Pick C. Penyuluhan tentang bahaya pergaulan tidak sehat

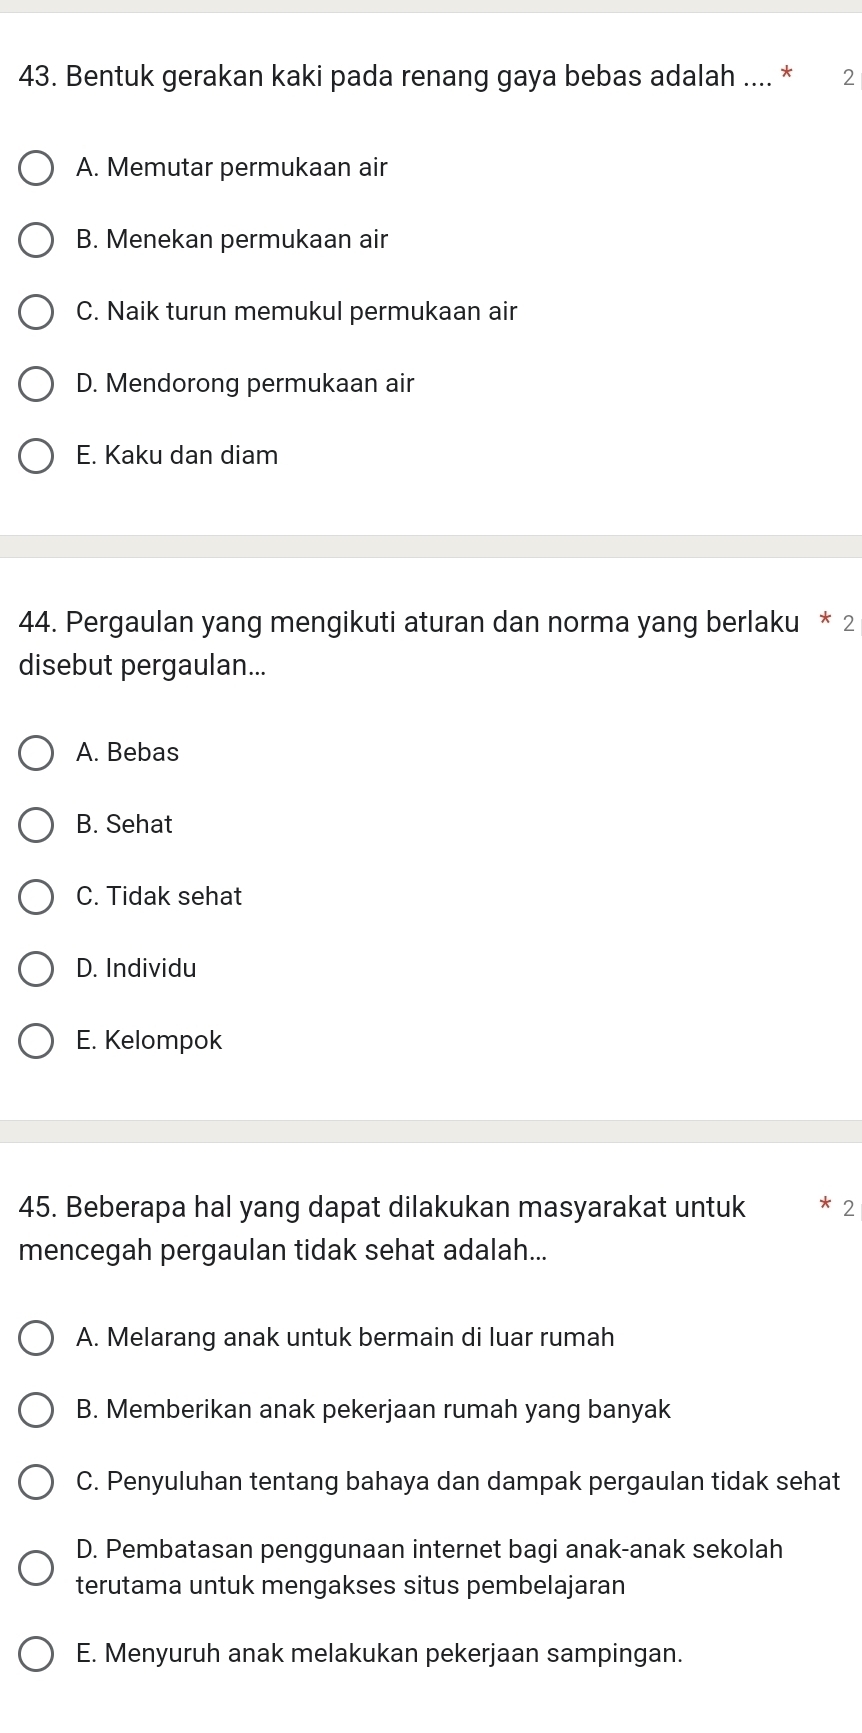pyautogui.click(x=37, y=1482)
